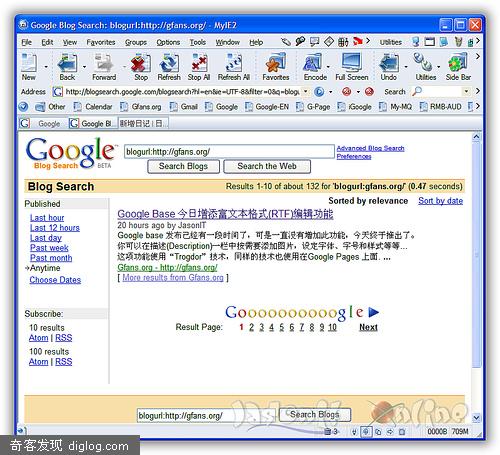500x455 pixels.
Task: Go Back with the Back toolbar icon
Action: point(67,63)
